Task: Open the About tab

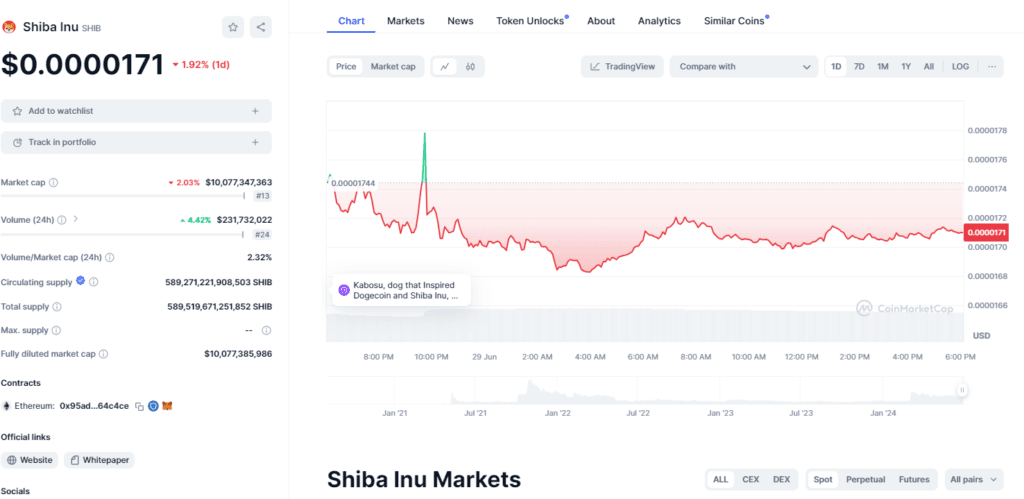Action: pyautogui.click(x=601, y=21)
